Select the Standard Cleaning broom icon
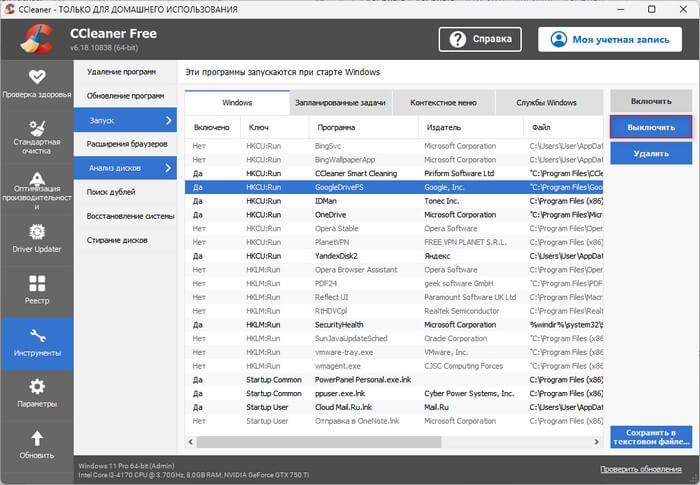Screen dimensions: 700x485 point(36,128)
